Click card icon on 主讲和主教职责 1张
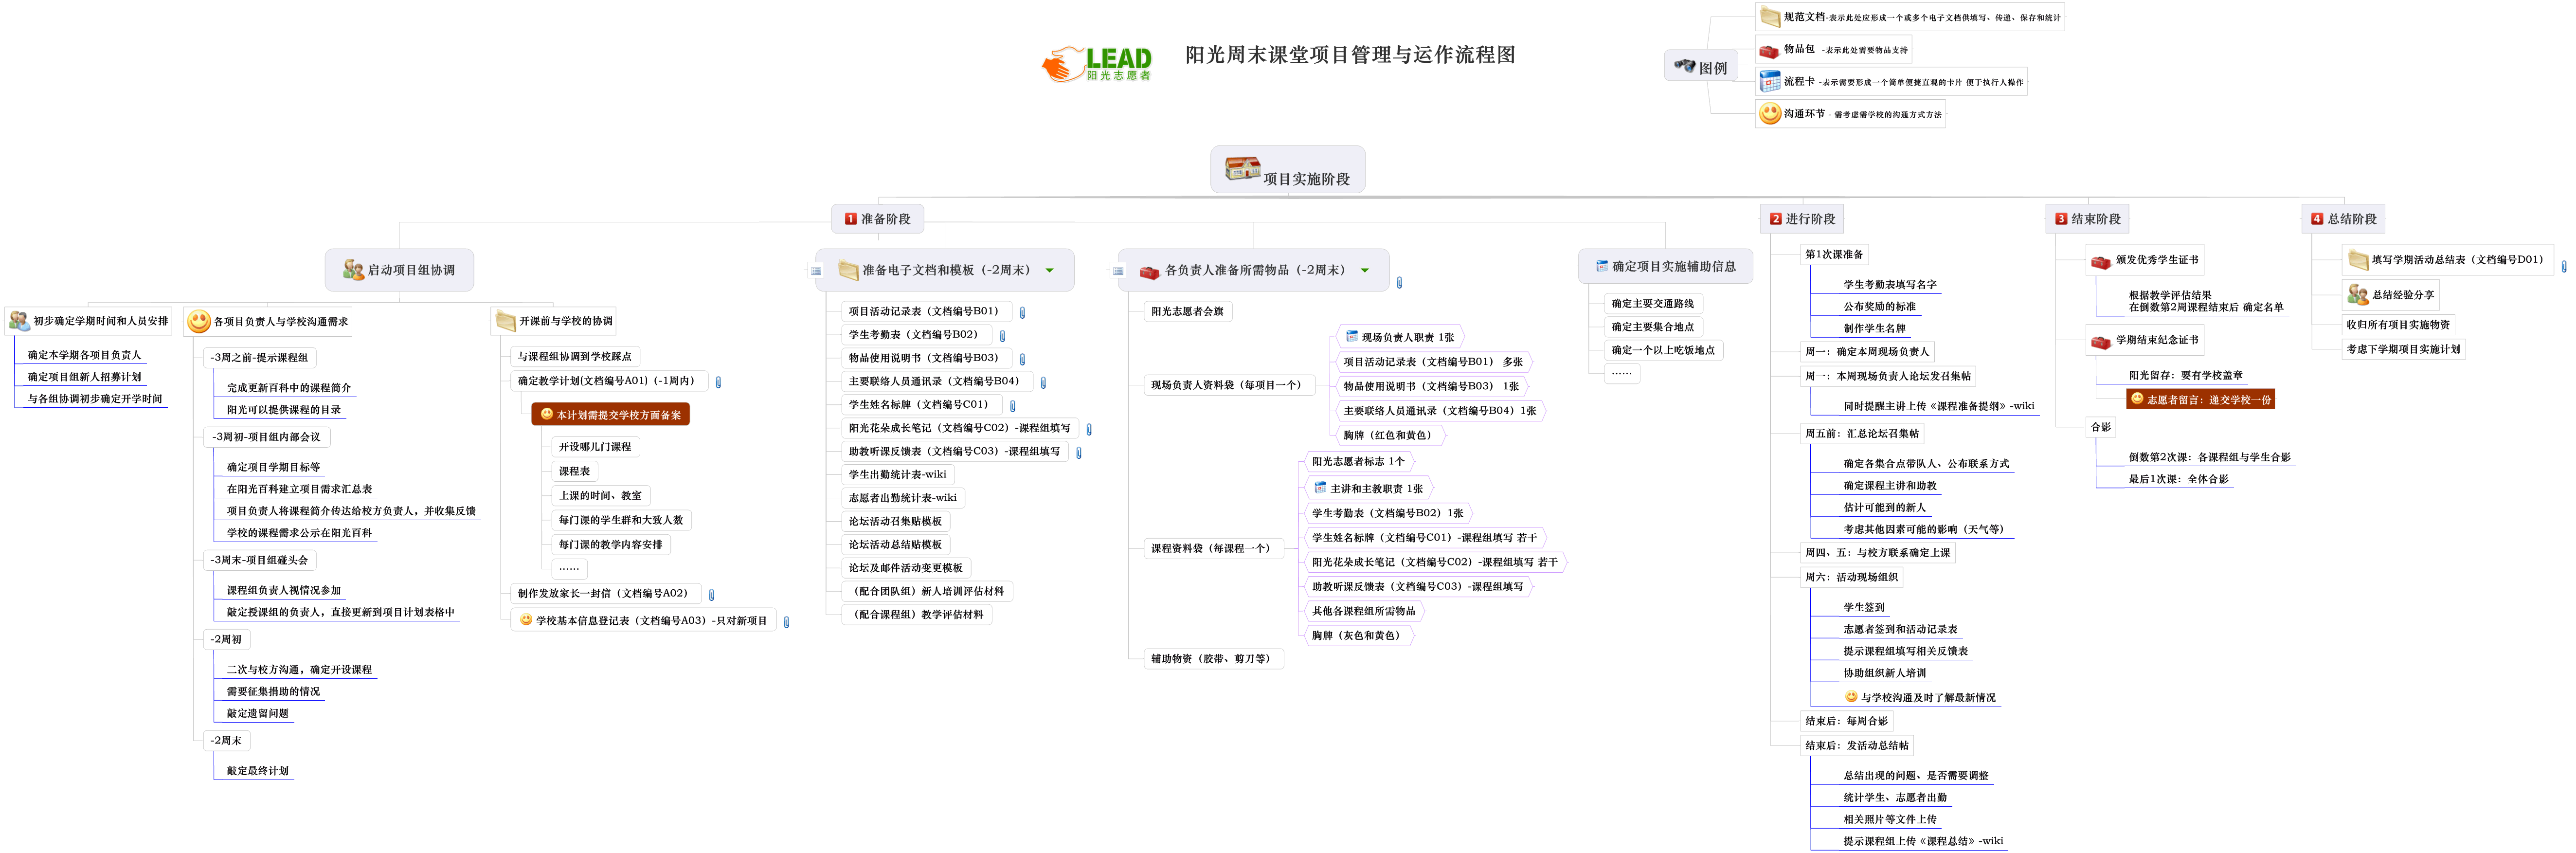 pos(1320,488)
